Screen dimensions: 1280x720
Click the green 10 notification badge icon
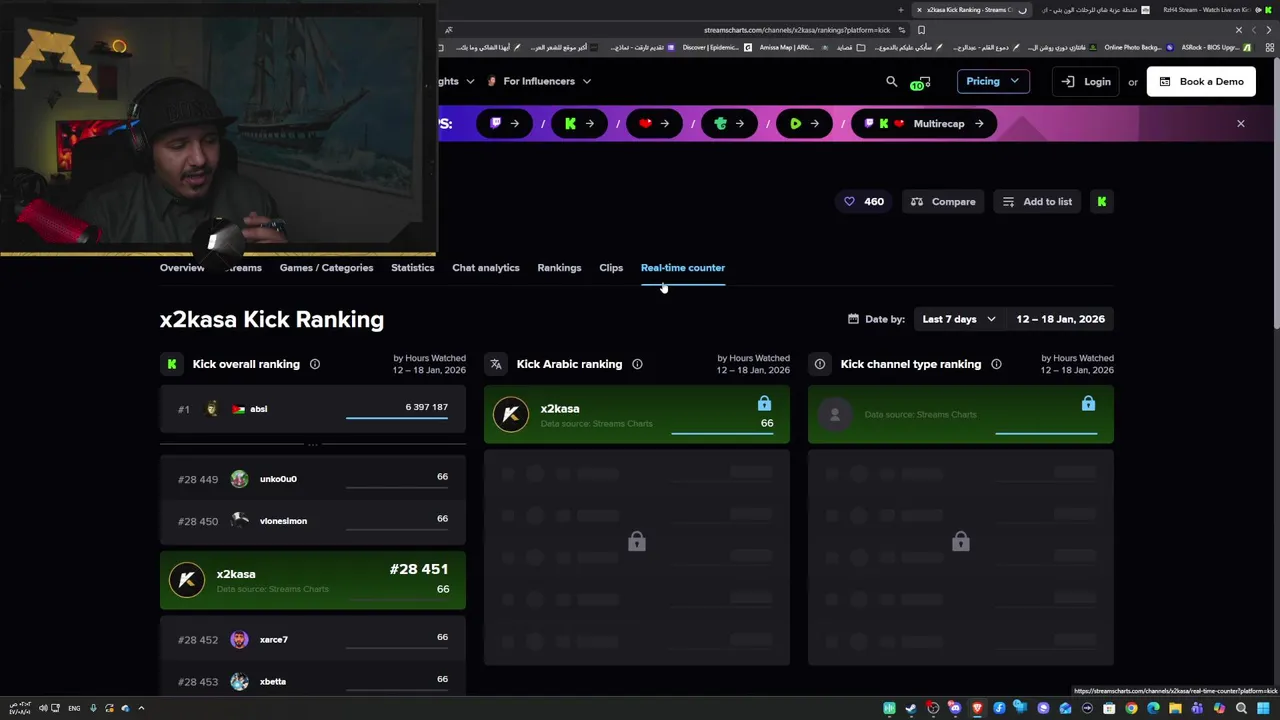(x=920, y=83)
